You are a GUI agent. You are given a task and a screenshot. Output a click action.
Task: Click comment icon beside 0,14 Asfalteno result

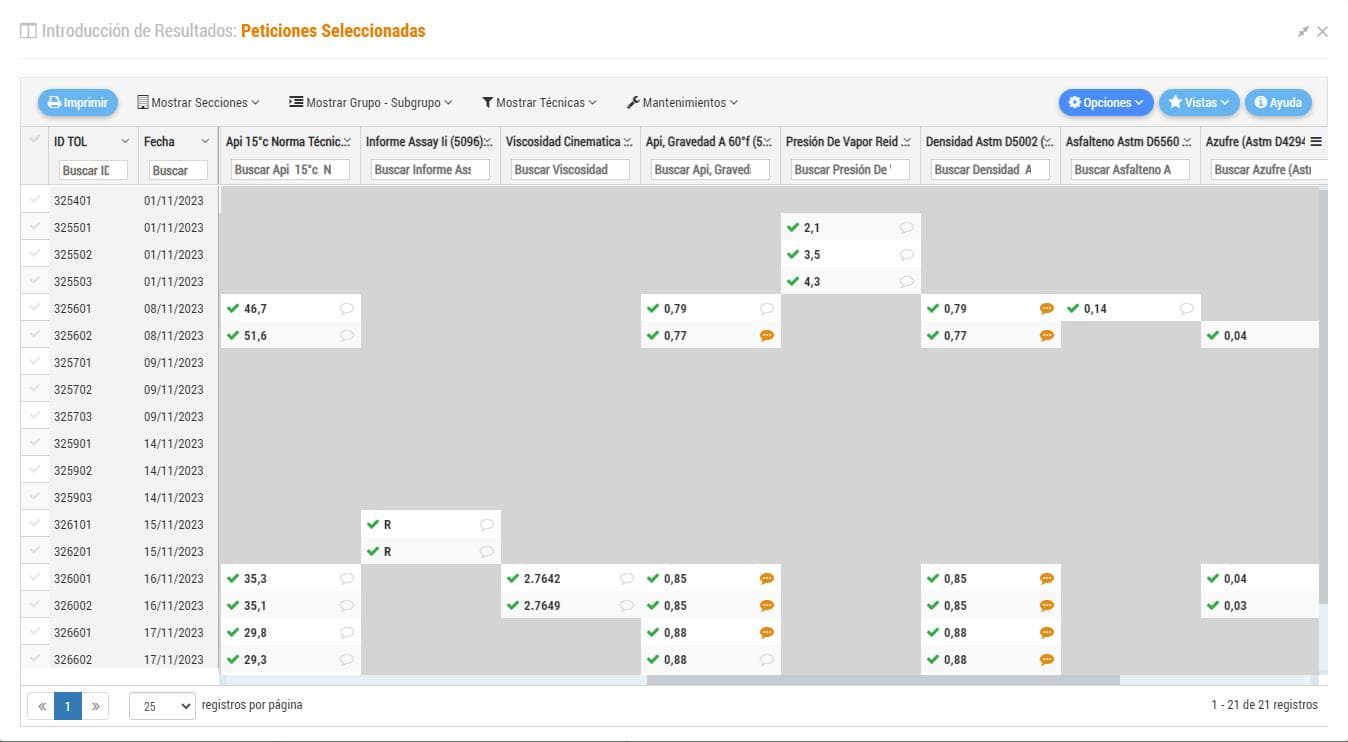tap(1186, 309)
